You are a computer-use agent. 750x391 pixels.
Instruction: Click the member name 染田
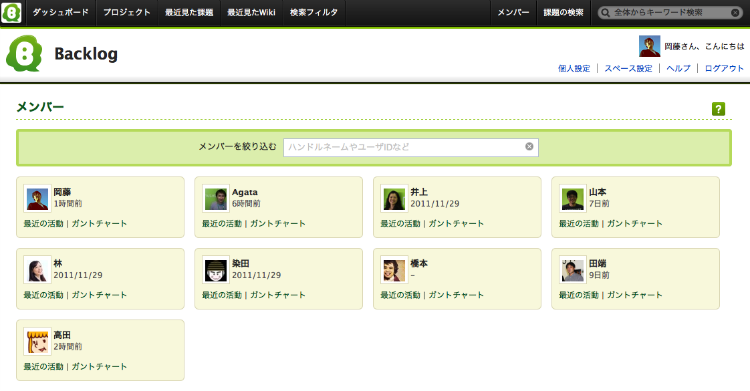pos(241,263)
